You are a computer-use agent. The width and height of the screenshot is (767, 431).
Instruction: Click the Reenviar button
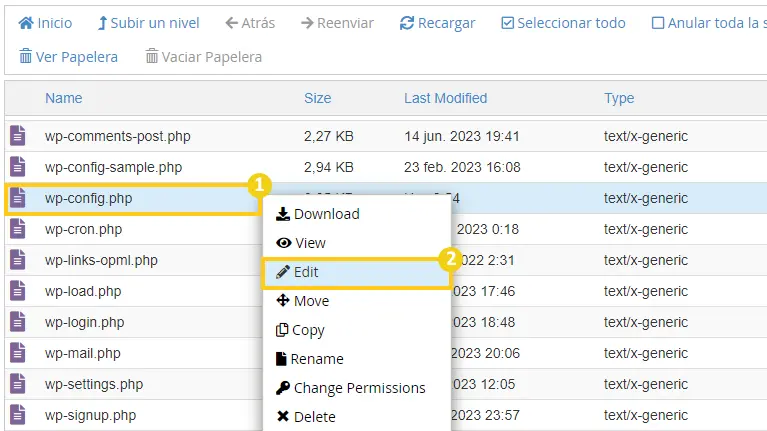coord(337,23)
